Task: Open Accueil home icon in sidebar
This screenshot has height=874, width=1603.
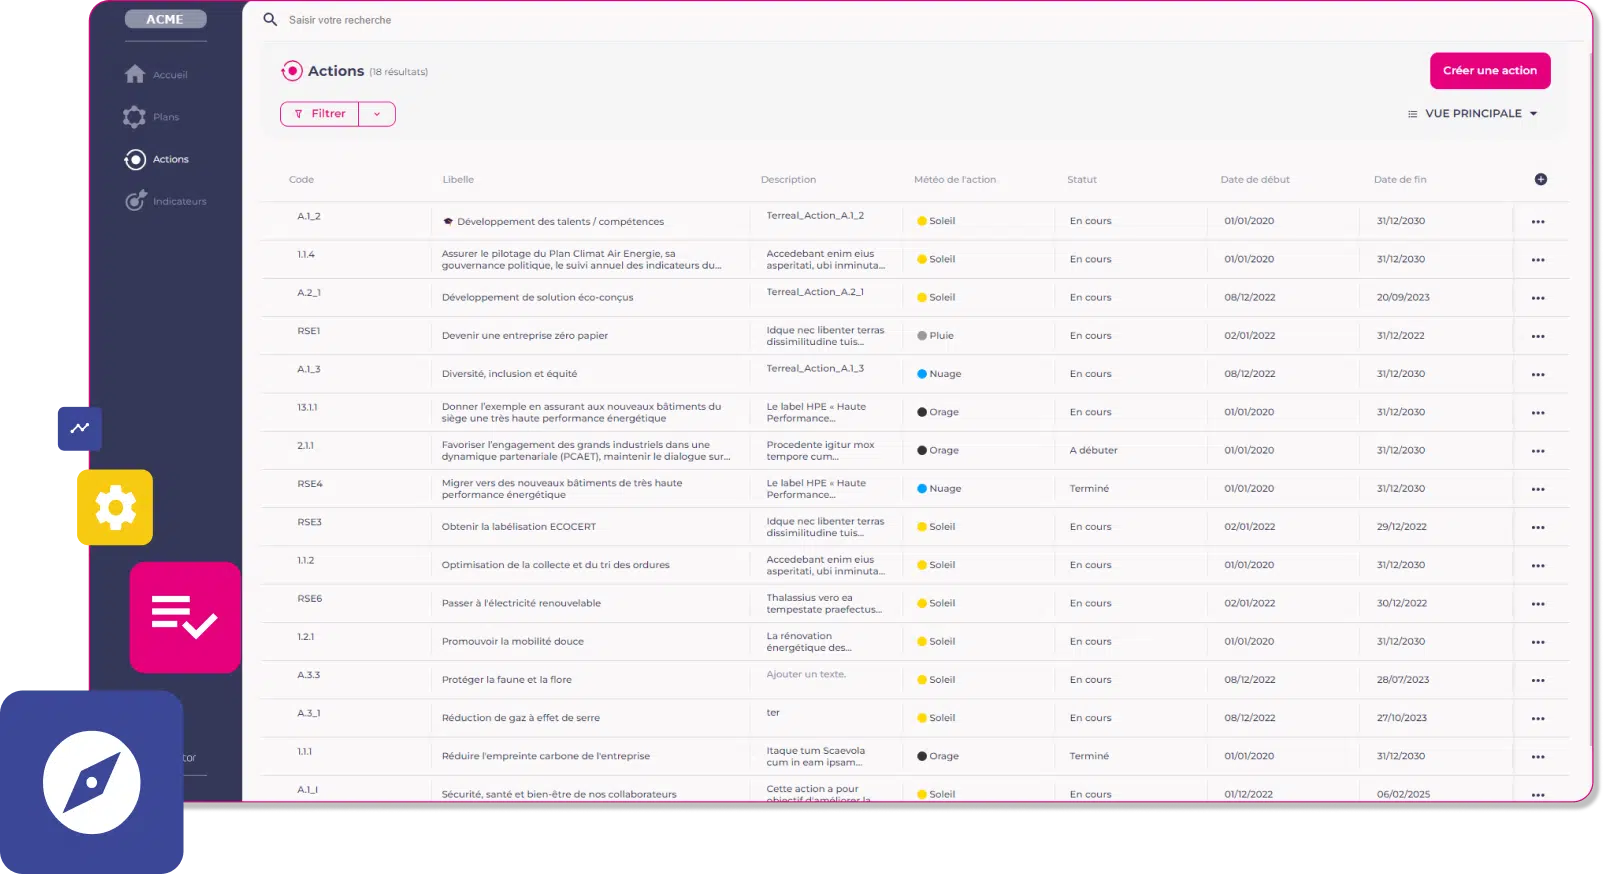Action: (135, 74)
